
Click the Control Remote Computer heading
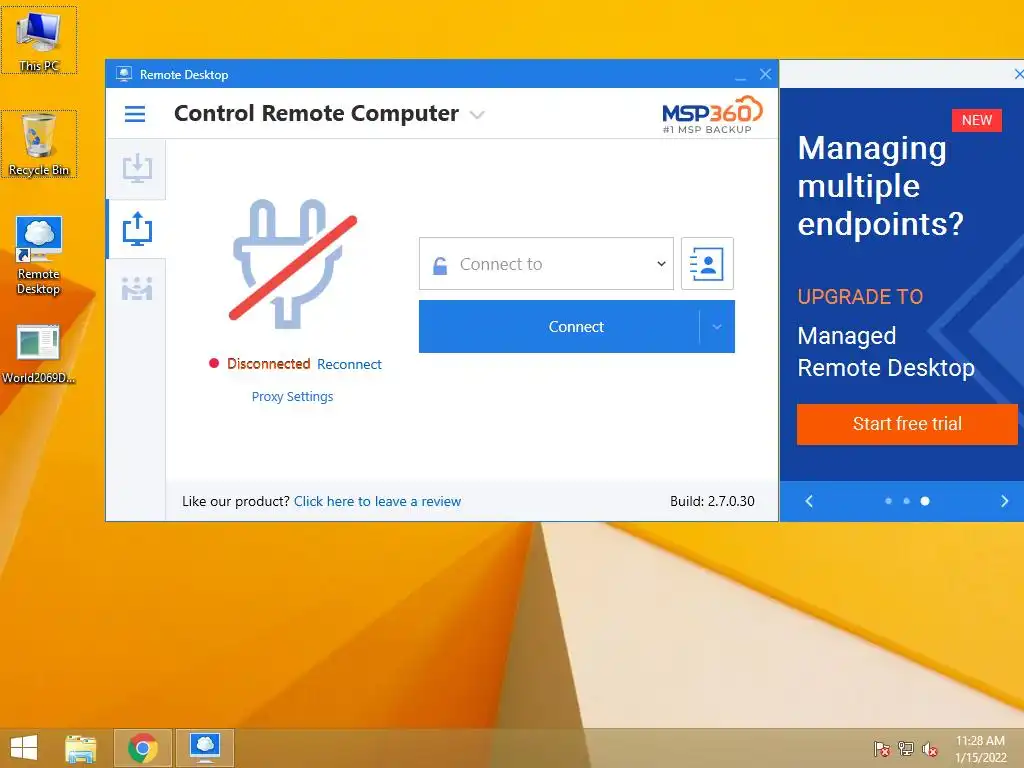(x=316, y=113)
